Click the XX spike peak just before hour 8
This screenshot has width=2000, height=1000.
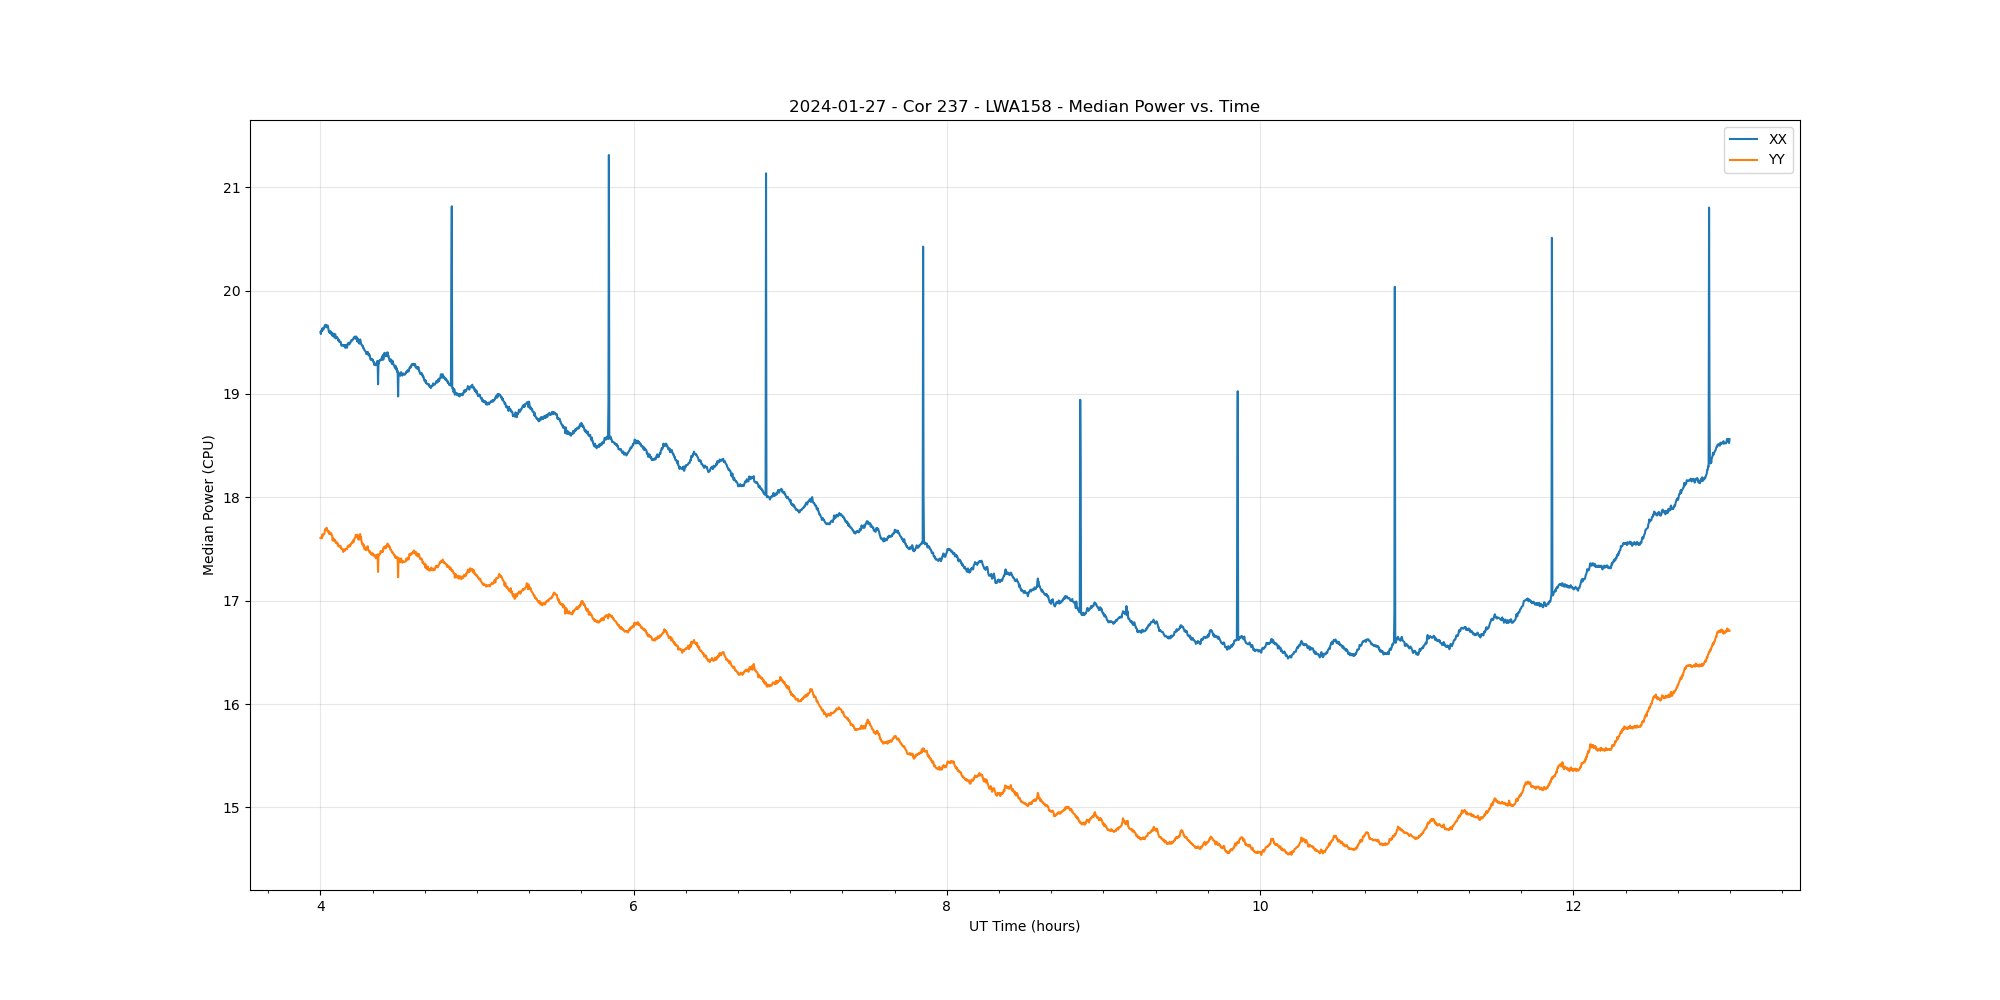click(x=923, y=248)
